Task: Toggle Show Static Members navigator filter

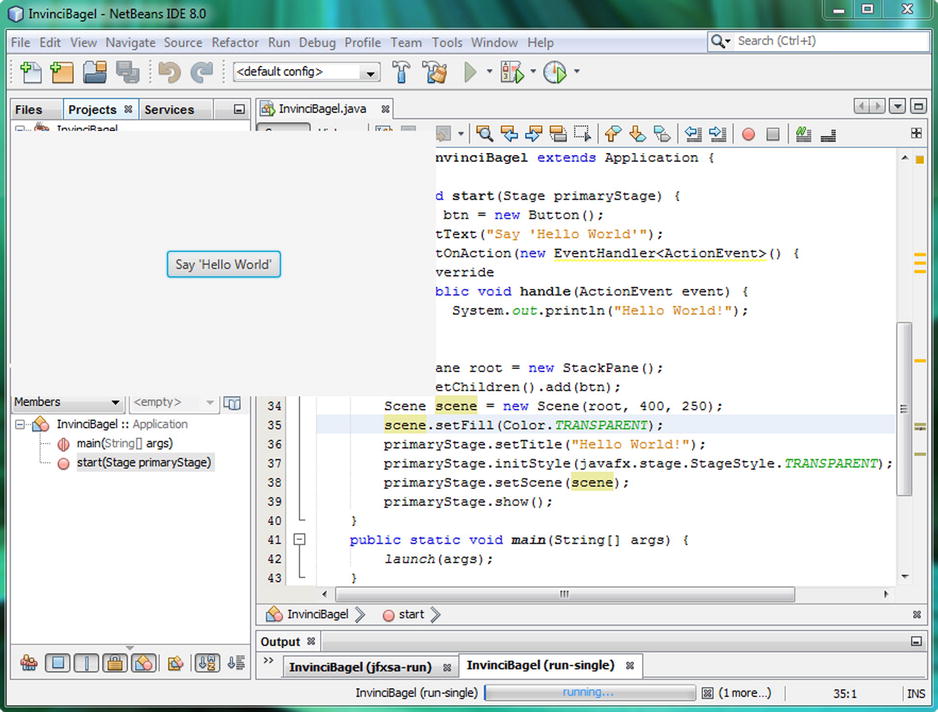Action: [x=86, y=662]
